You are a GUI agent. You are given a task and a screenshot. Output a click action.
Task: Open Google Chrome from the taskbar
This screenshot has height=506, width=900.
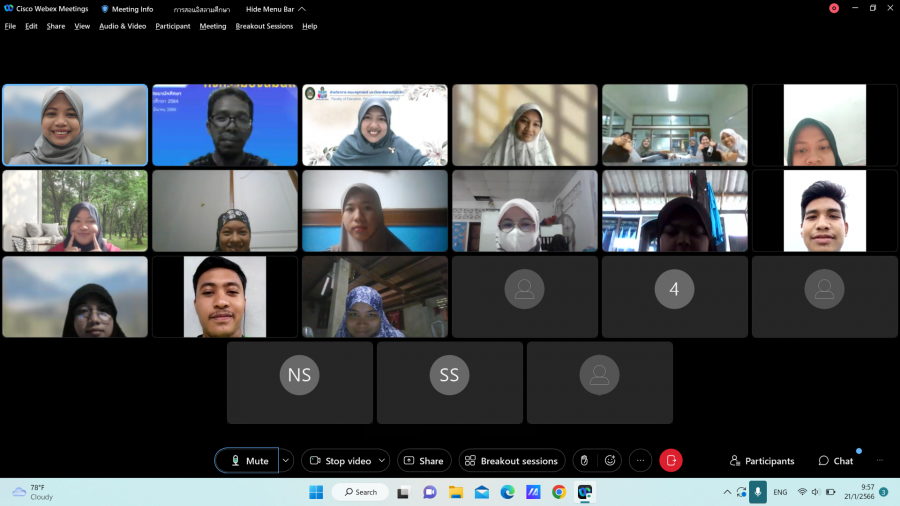558,492
